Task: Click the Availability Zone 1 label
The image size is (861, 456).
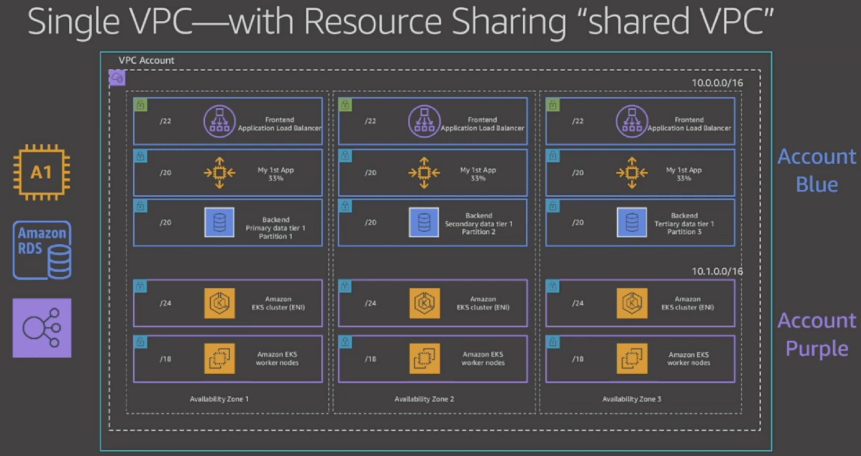Action: click(219, 399)
